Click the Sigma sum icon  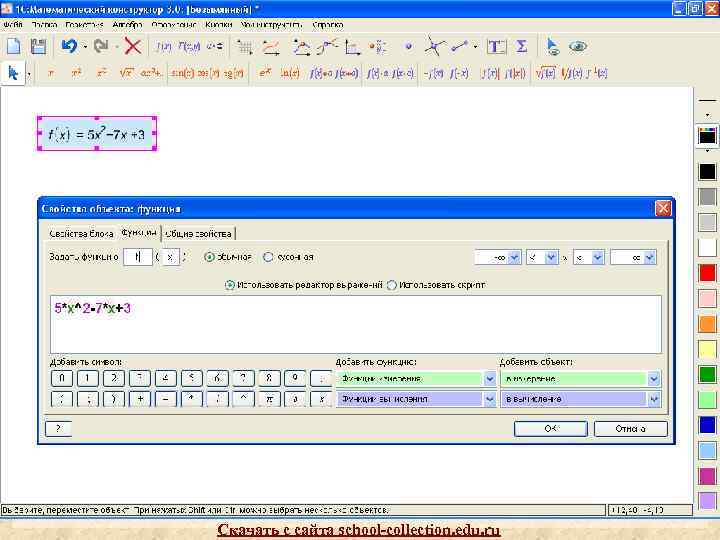click(521, 46)
